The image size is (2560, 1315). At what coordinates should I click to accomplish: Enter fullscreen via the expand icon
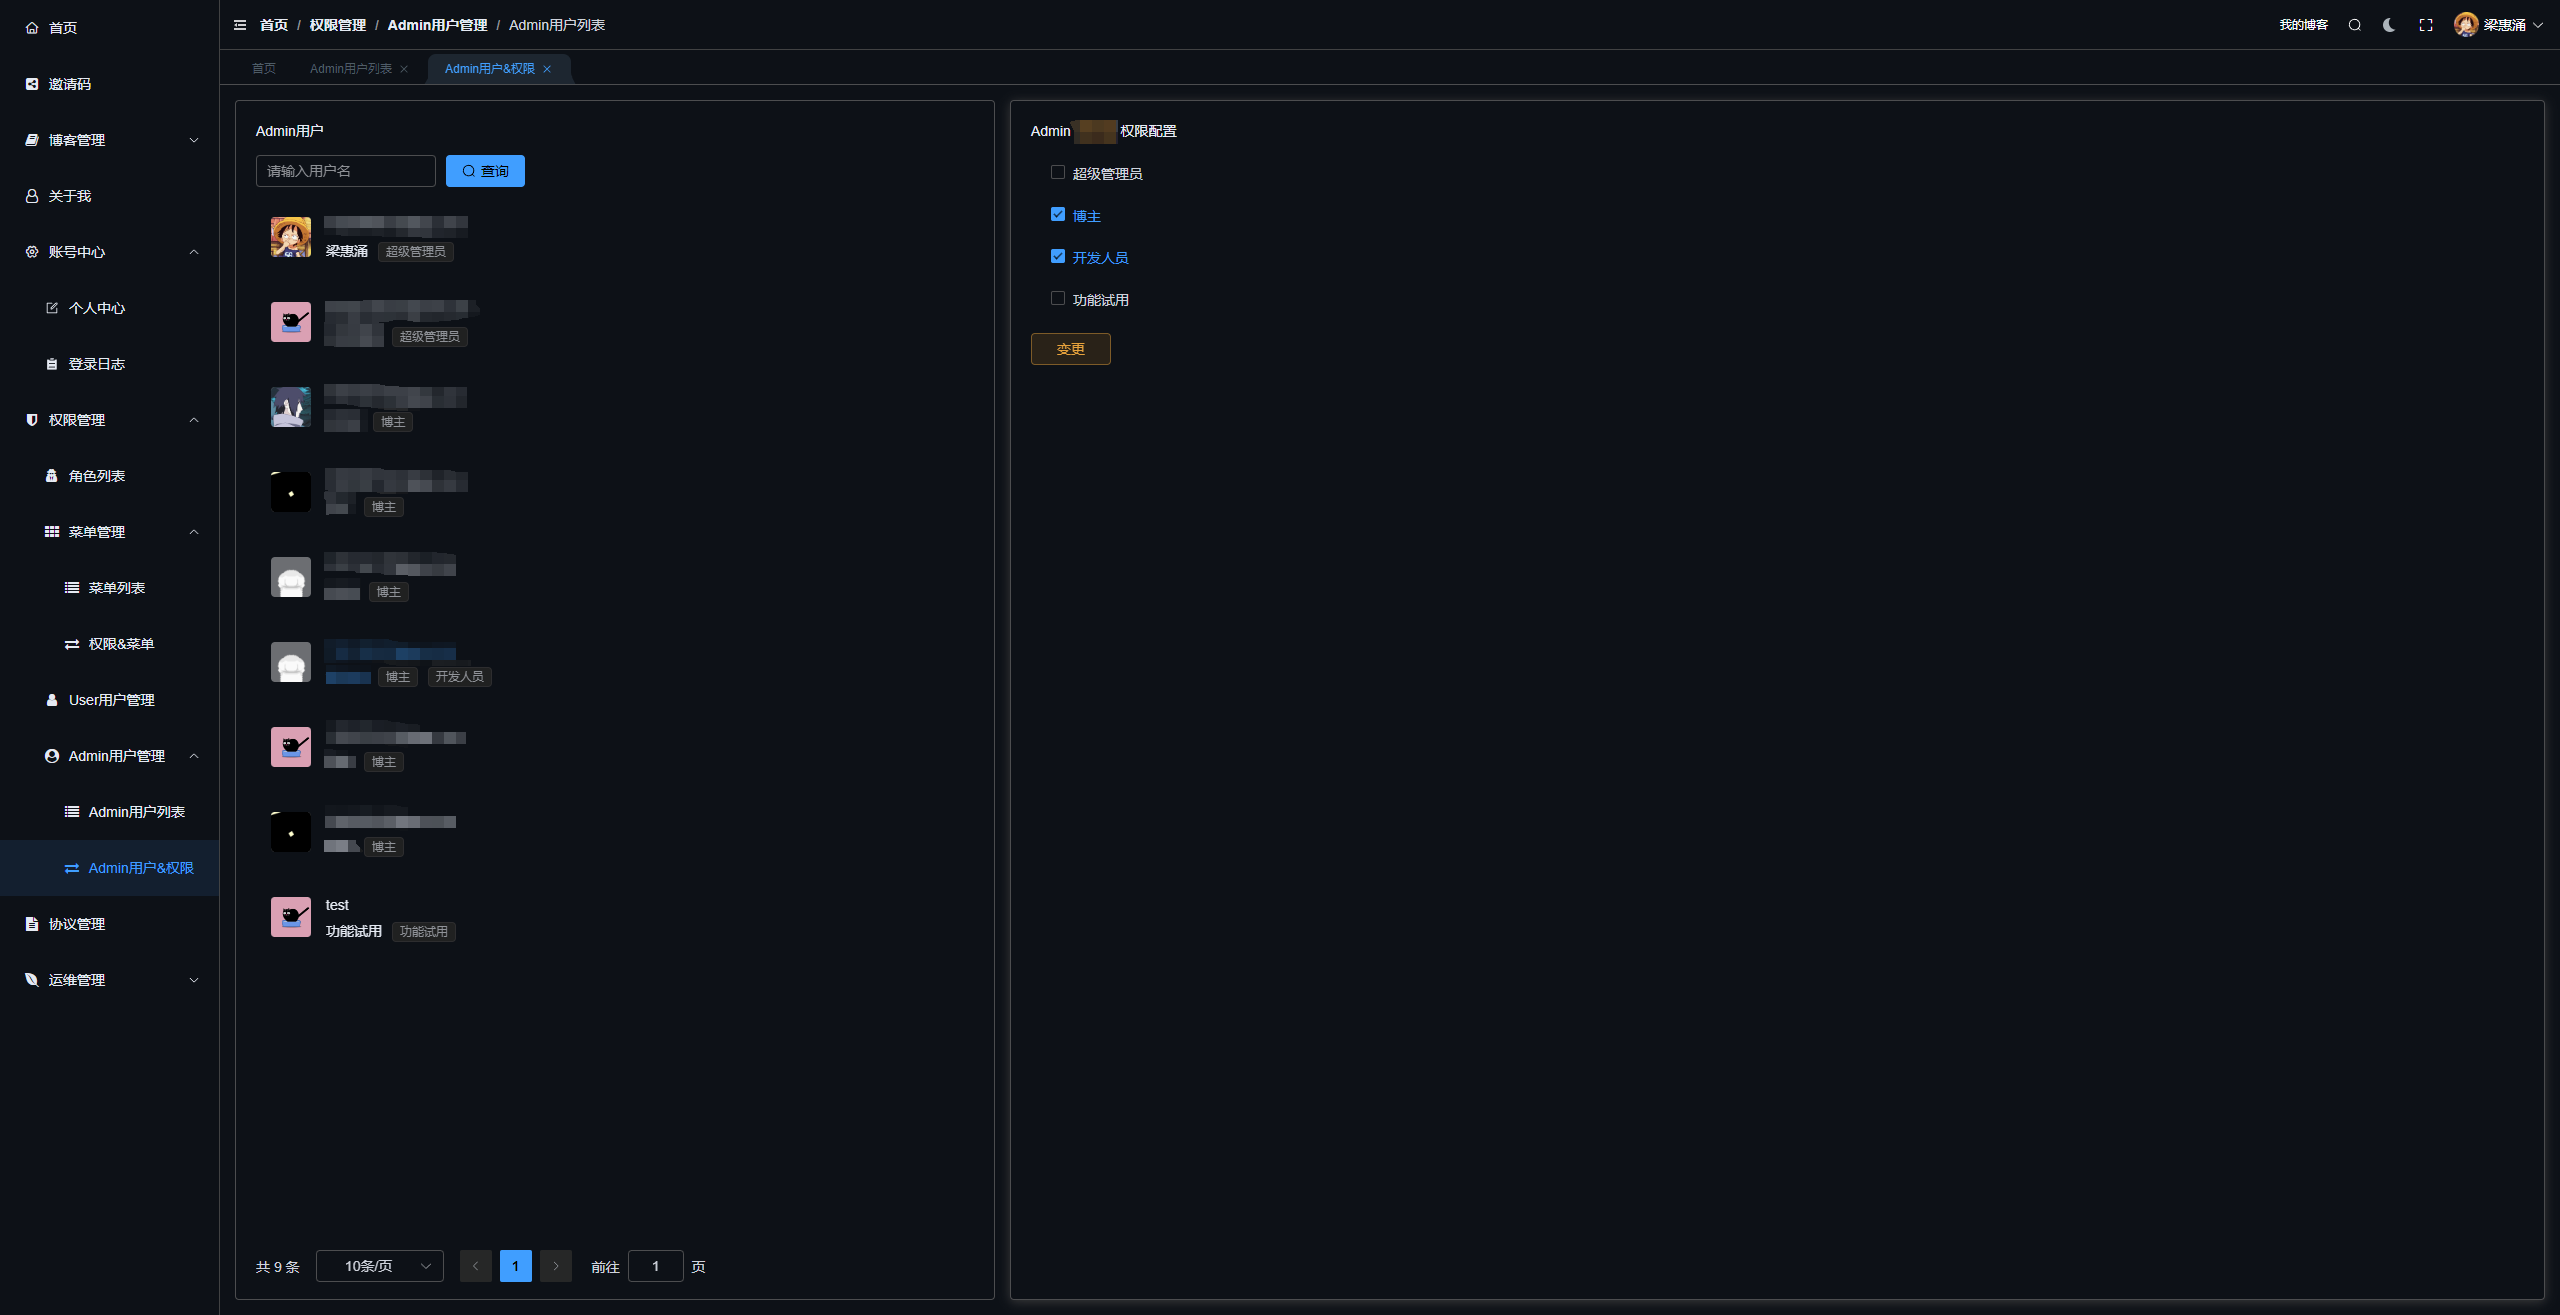pyautogui.click(x=2425, y=25)
